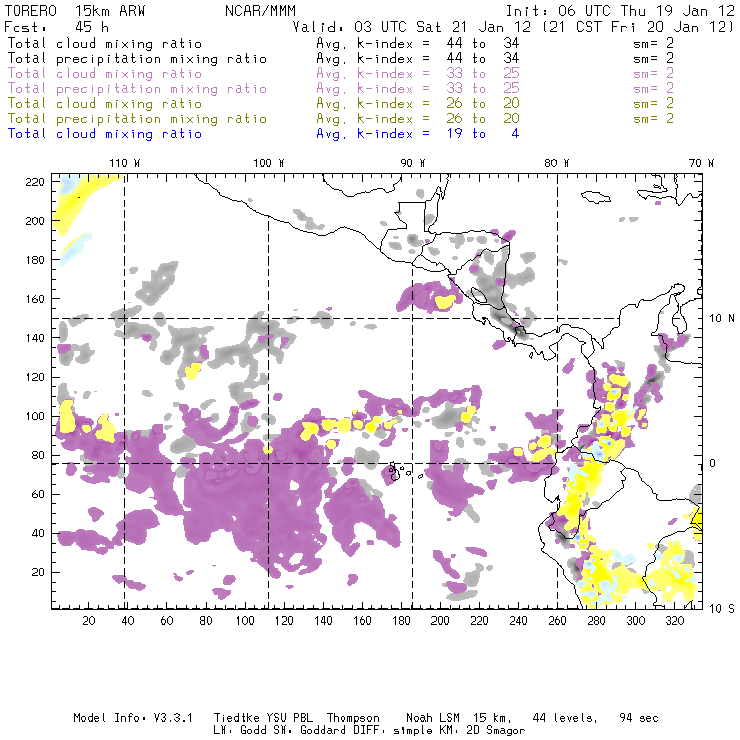Screen dimensions: 740x740
Task: Click the "0" equator latitude label
Action: click(x=713, y=463)
